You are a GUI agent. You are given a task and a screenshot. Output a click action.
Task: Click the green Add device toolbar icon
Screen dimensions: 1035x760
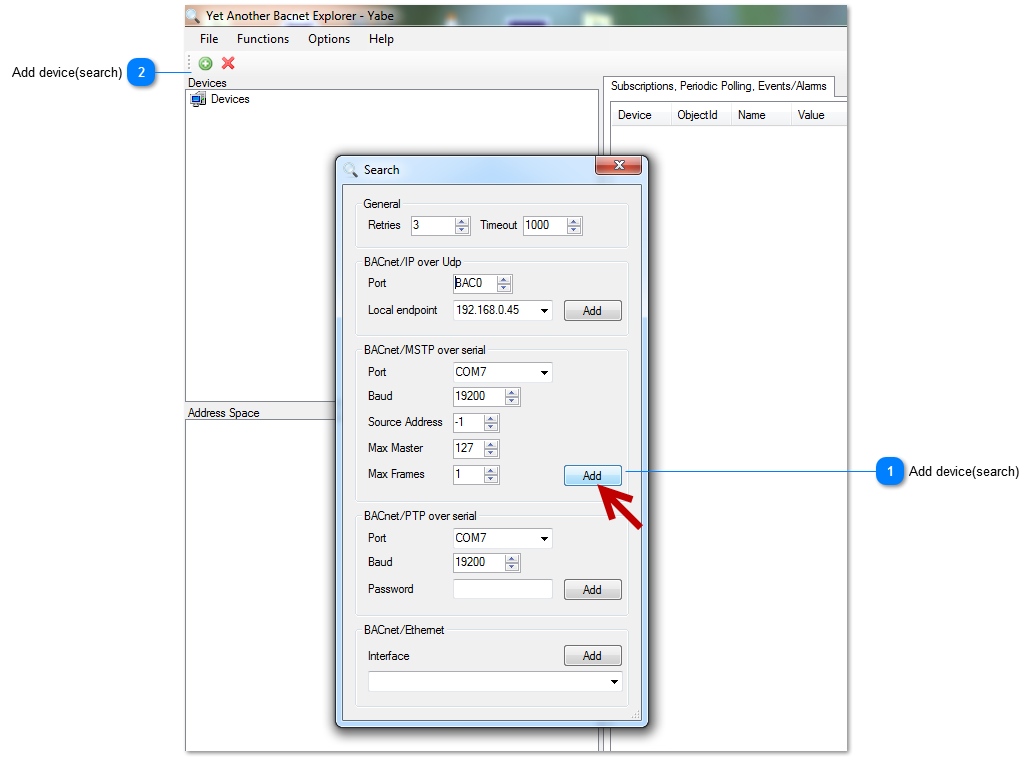coord(205,63)
